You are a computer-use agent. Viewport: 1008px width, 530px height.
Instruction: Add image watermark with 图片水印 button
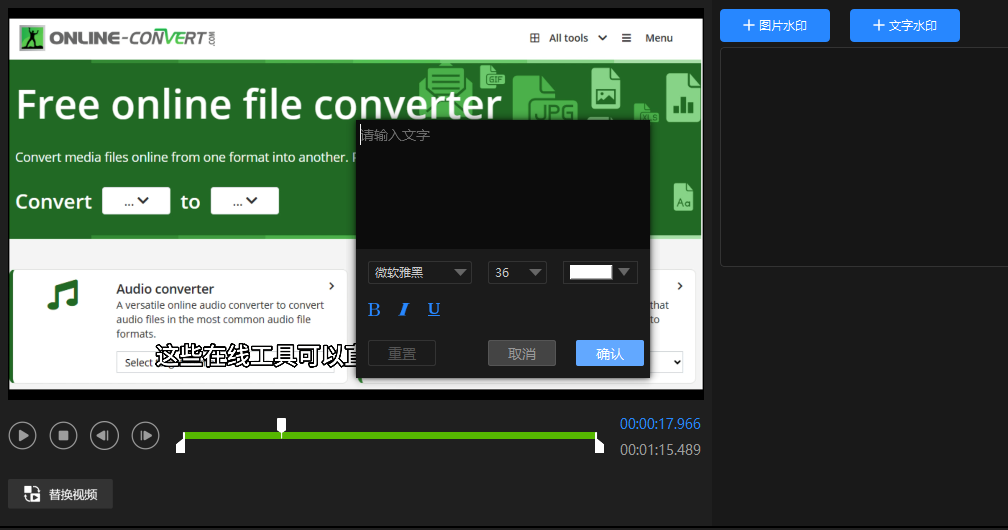775,26
